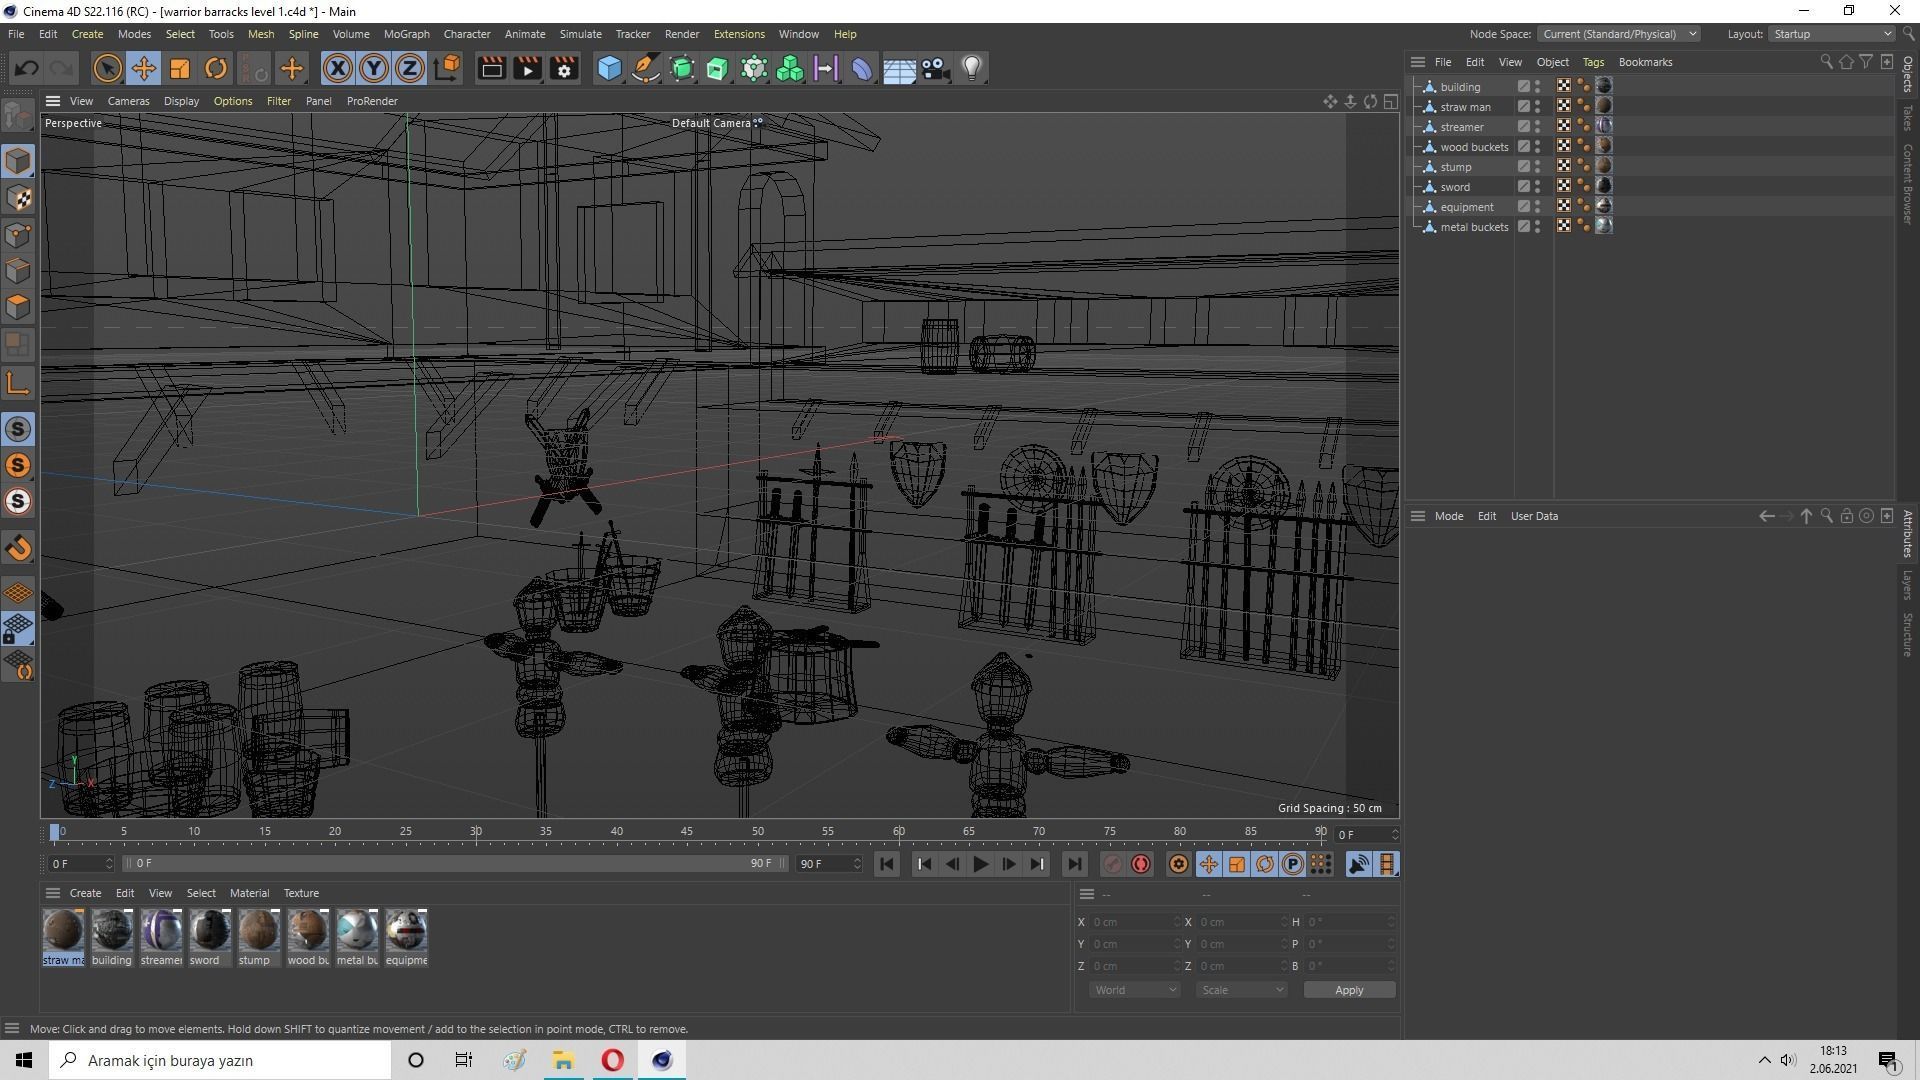Add a Bend deformer object
The width and height of the screenshot is (1920, 1080).
pyautogui.click(x=862, y=68)
